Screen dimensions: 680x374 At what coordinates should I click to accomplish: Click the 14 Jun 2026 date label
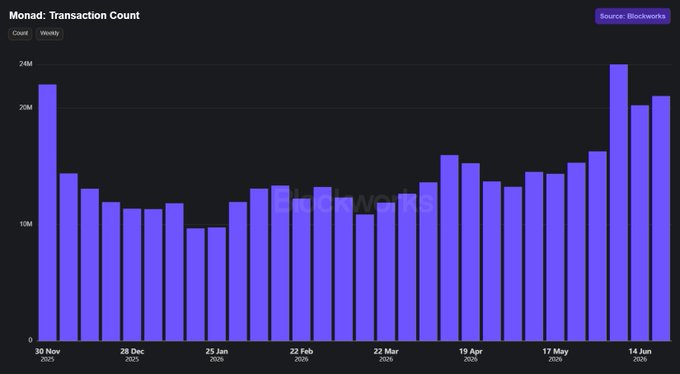pos(640,355)
